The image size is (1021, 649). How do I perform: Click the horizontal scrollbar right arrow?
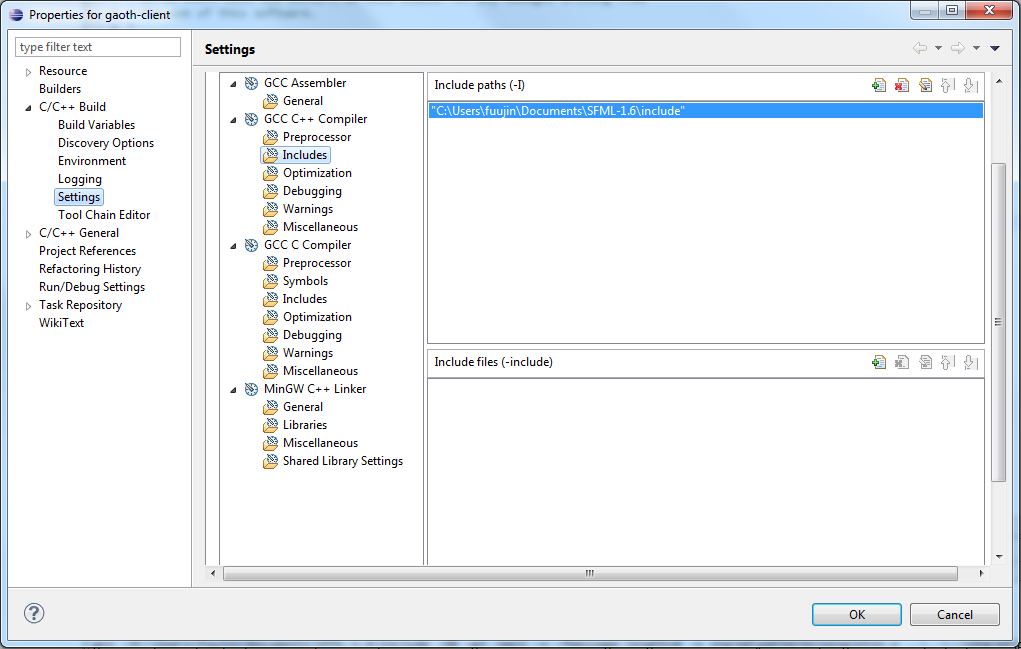coord(981,573)
